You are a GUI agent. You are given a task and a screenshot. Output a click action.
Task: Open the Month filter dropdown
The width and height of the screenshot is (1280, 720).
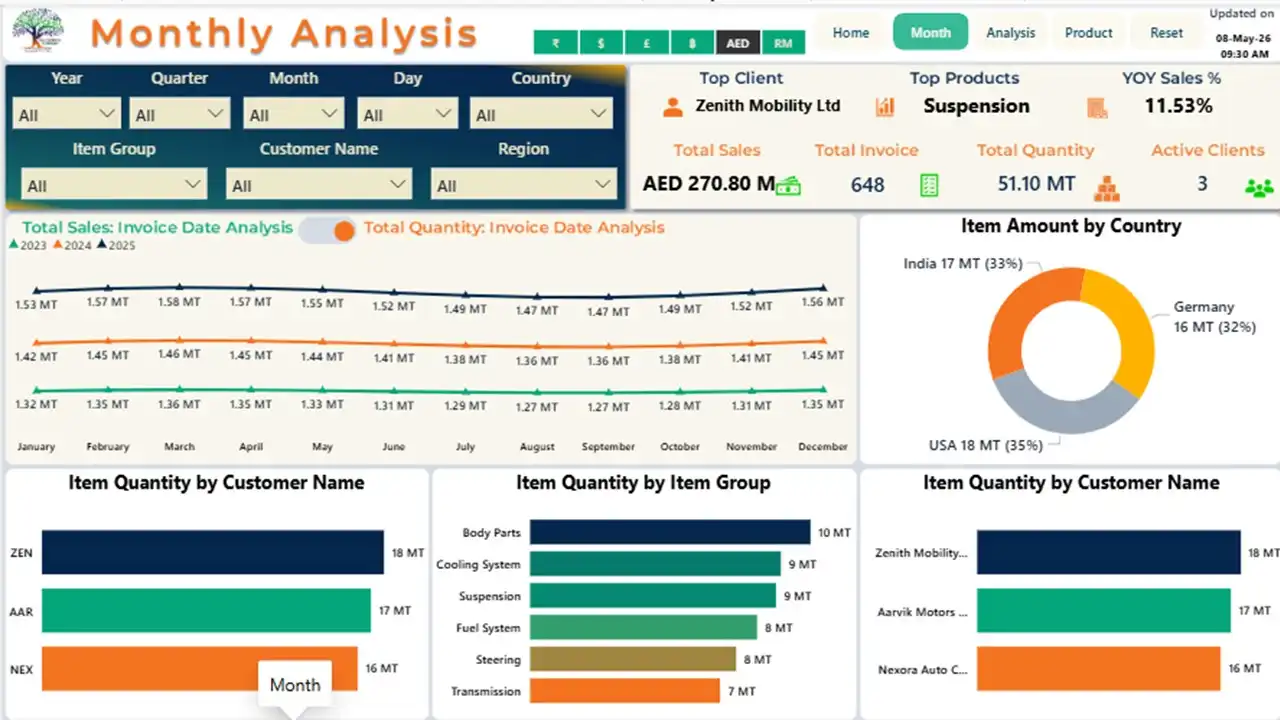[294, 114]
